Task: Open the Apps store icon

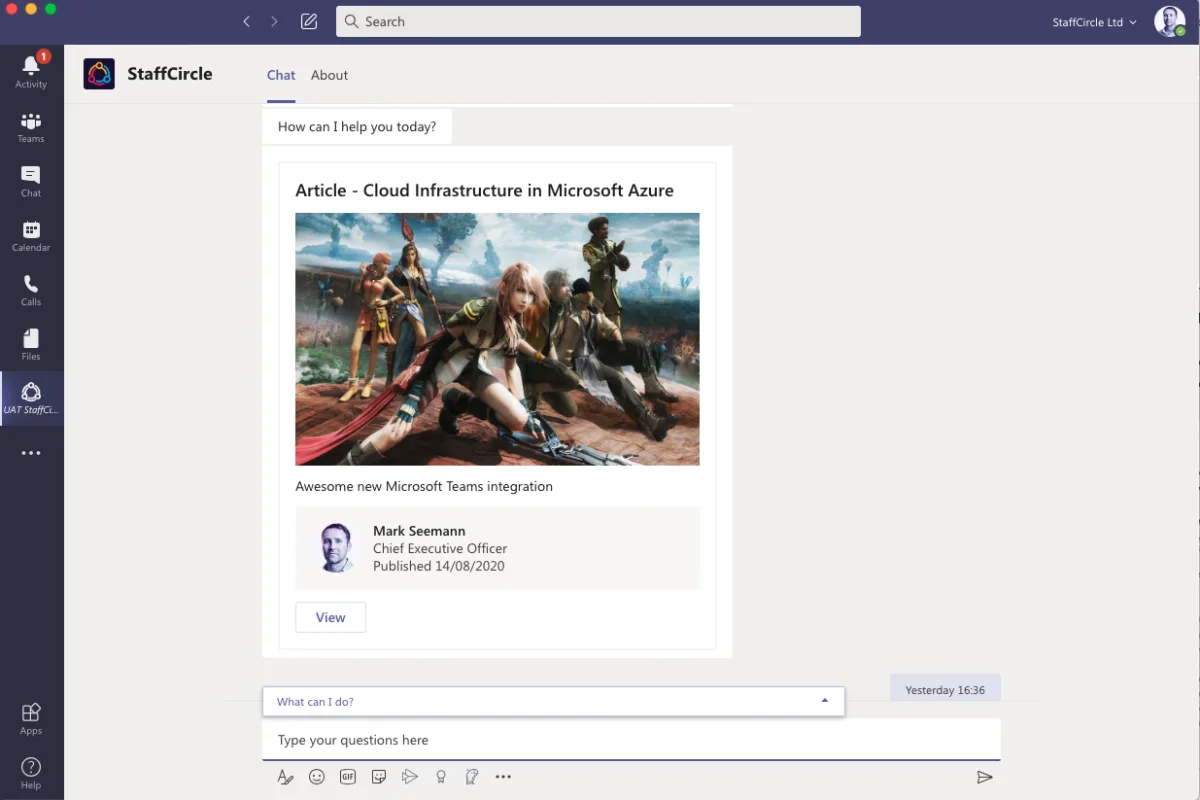Action: 31,718
